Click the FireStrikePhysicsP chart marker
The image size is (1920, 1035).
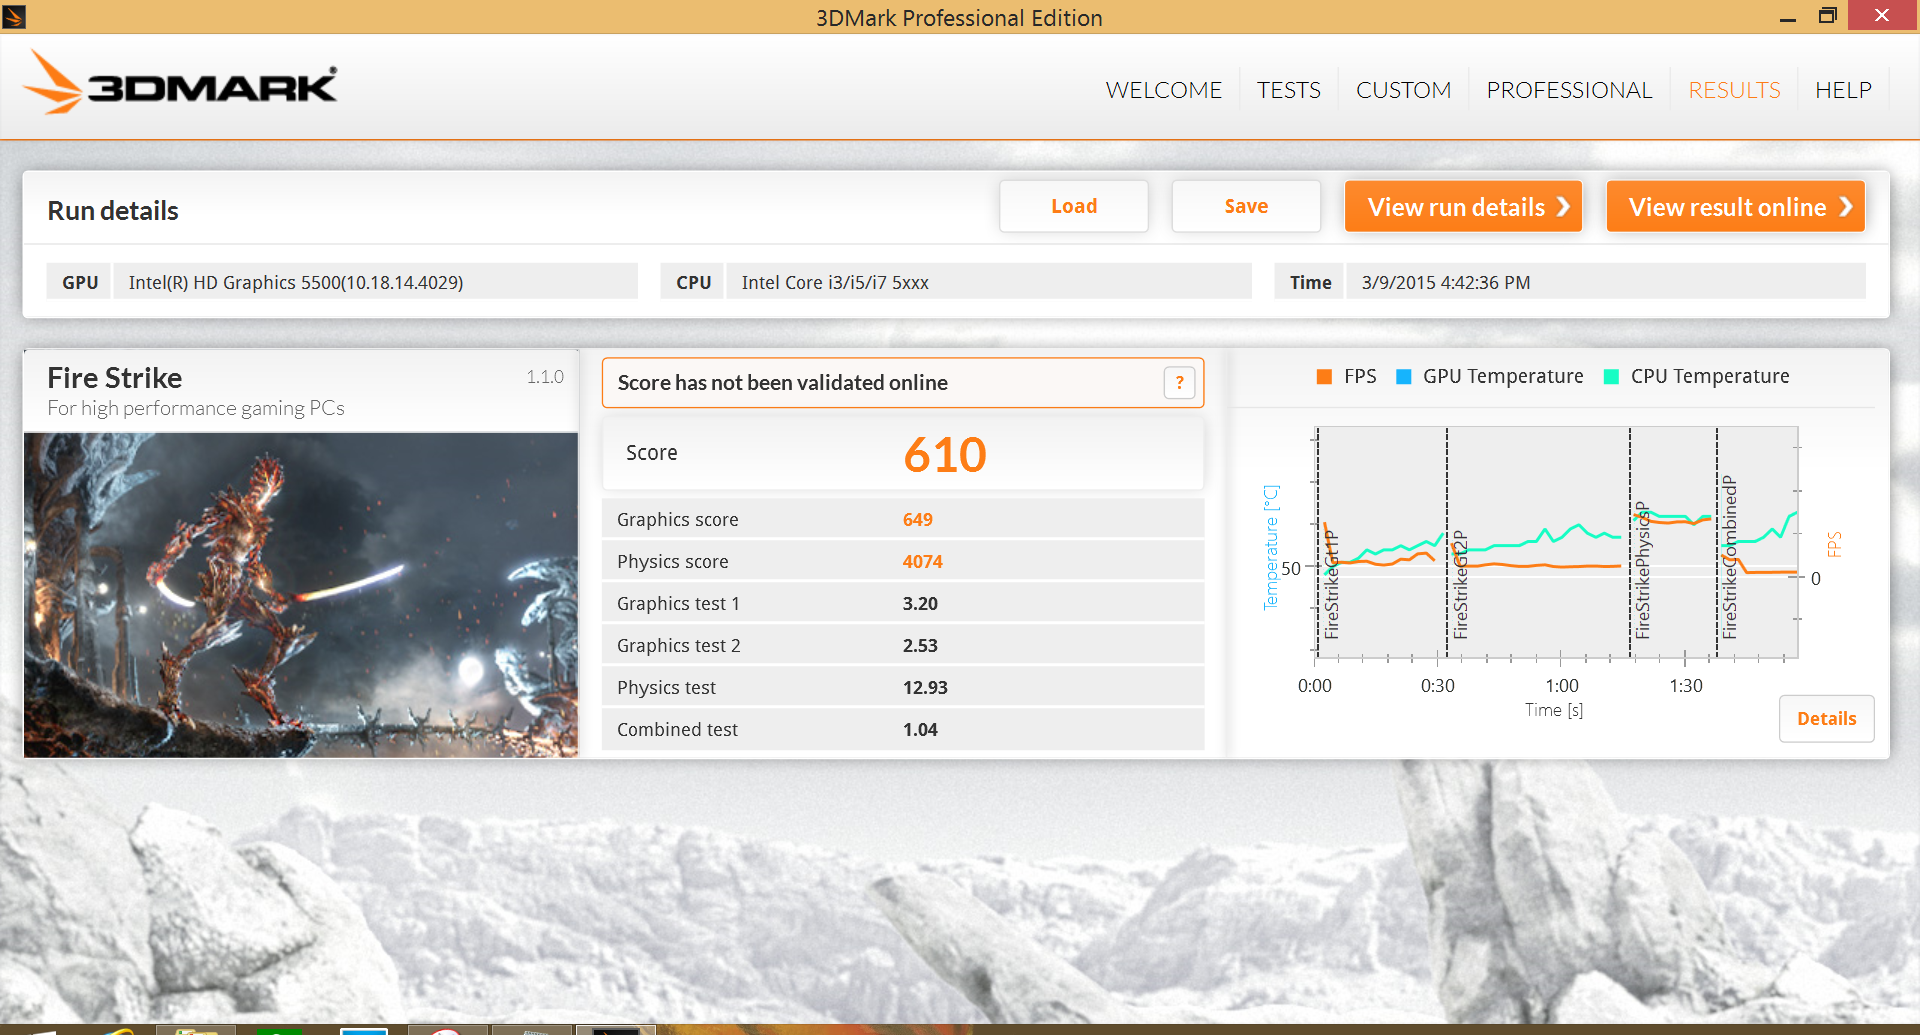[1642, 570]
